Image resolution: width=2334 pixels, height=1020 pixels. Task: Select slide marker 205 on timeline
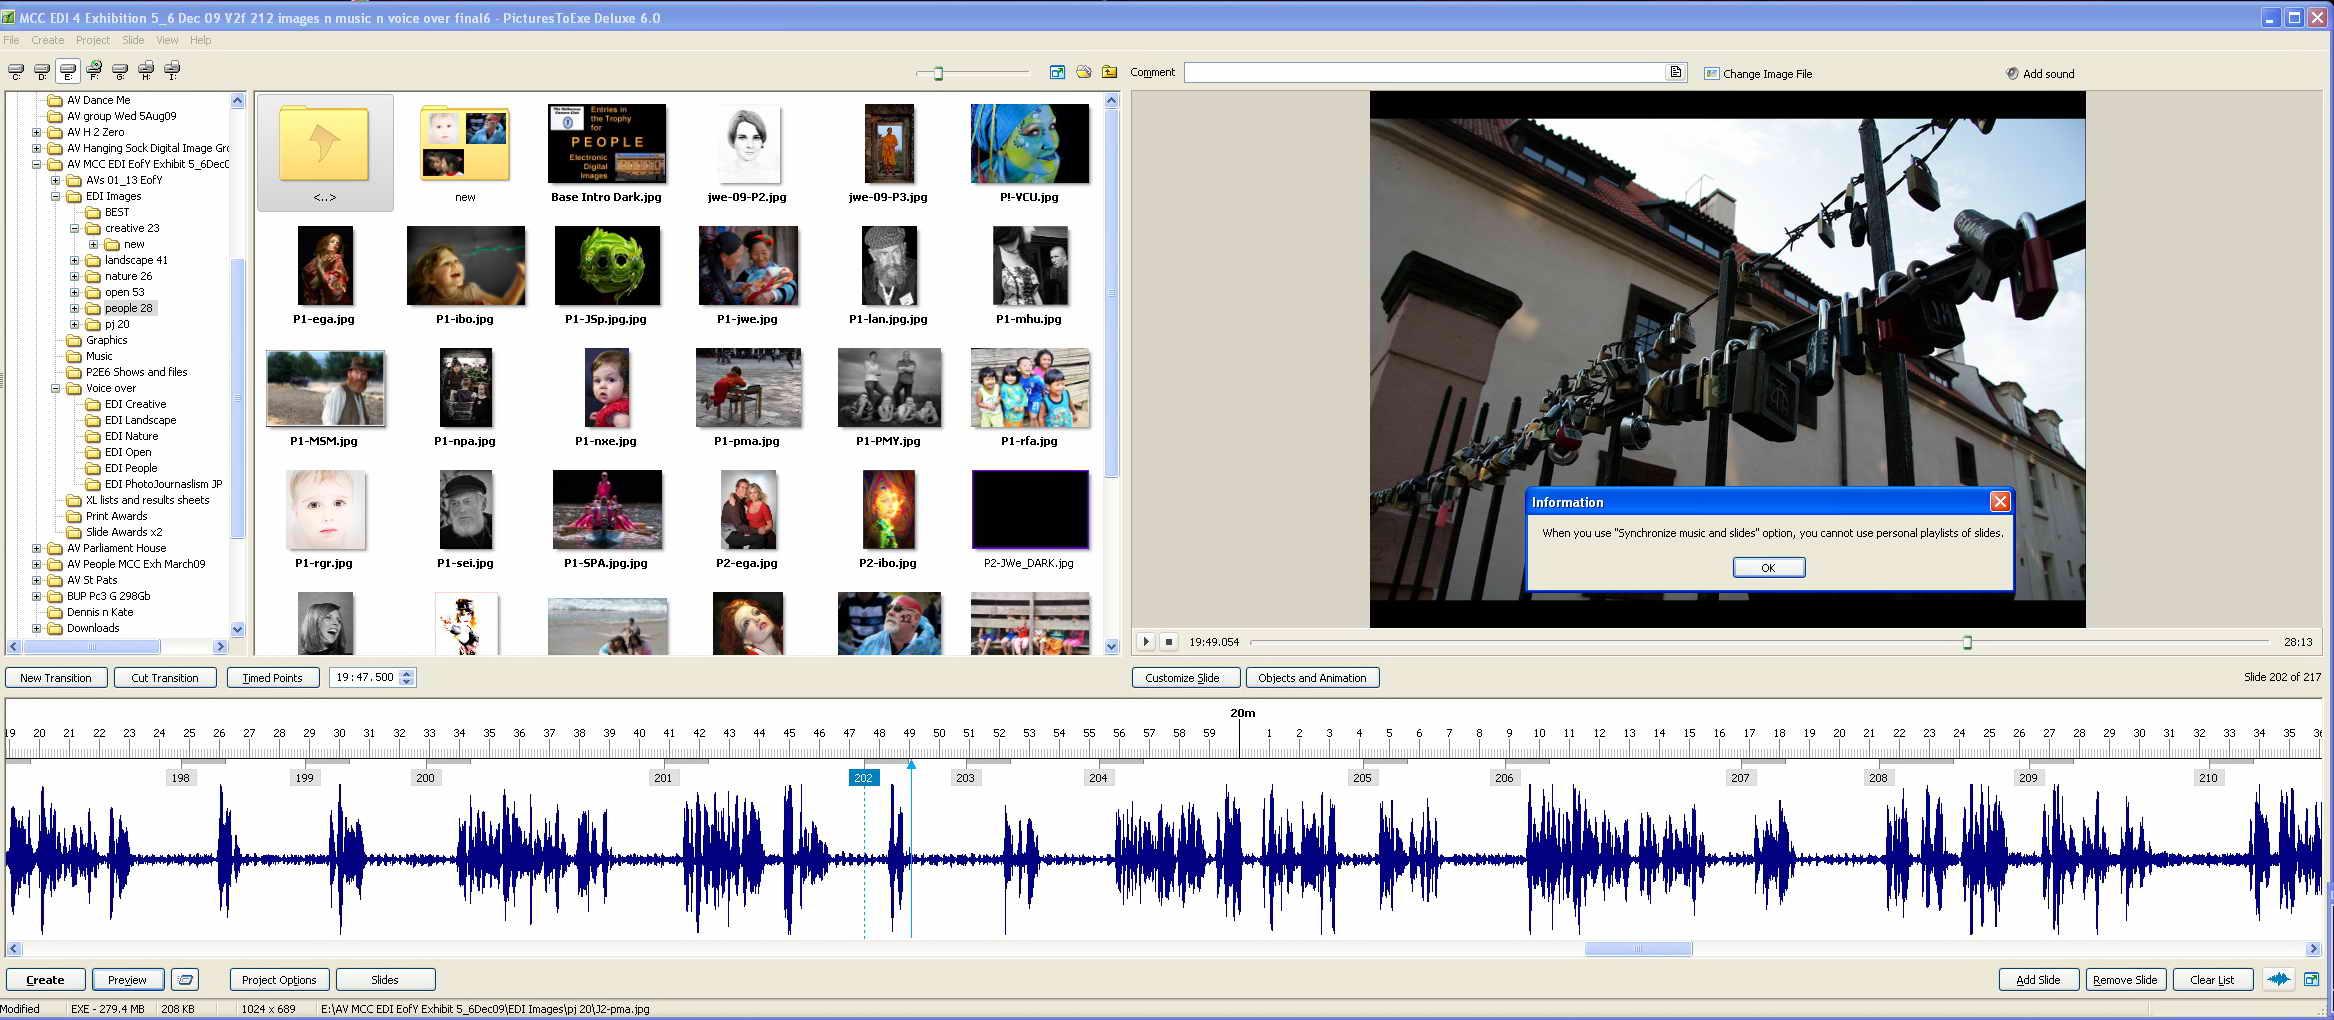(x=1362, y=778)
